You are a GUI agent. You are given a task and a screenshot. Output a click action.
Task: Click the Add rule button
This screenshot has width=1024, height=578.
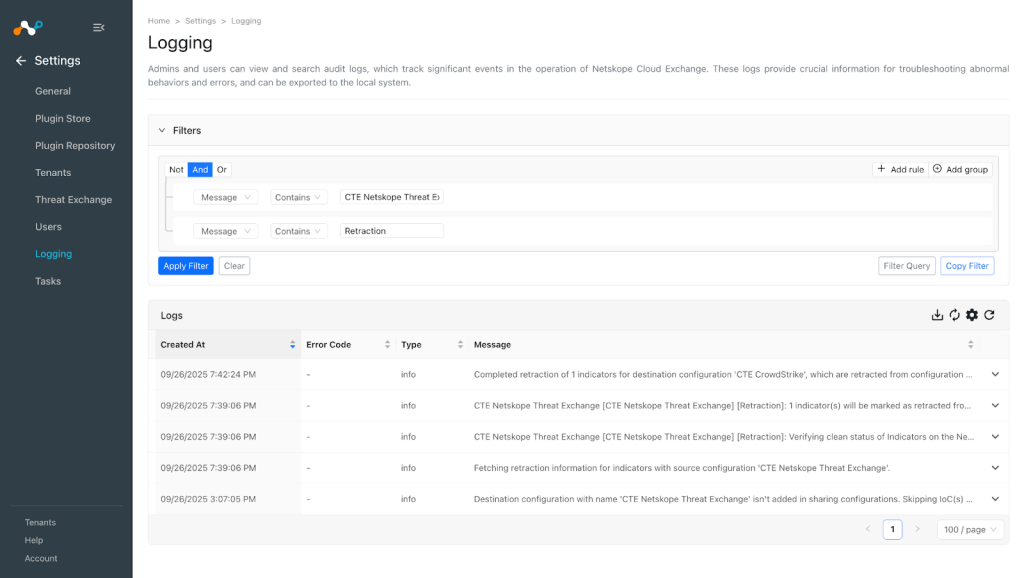900,169
